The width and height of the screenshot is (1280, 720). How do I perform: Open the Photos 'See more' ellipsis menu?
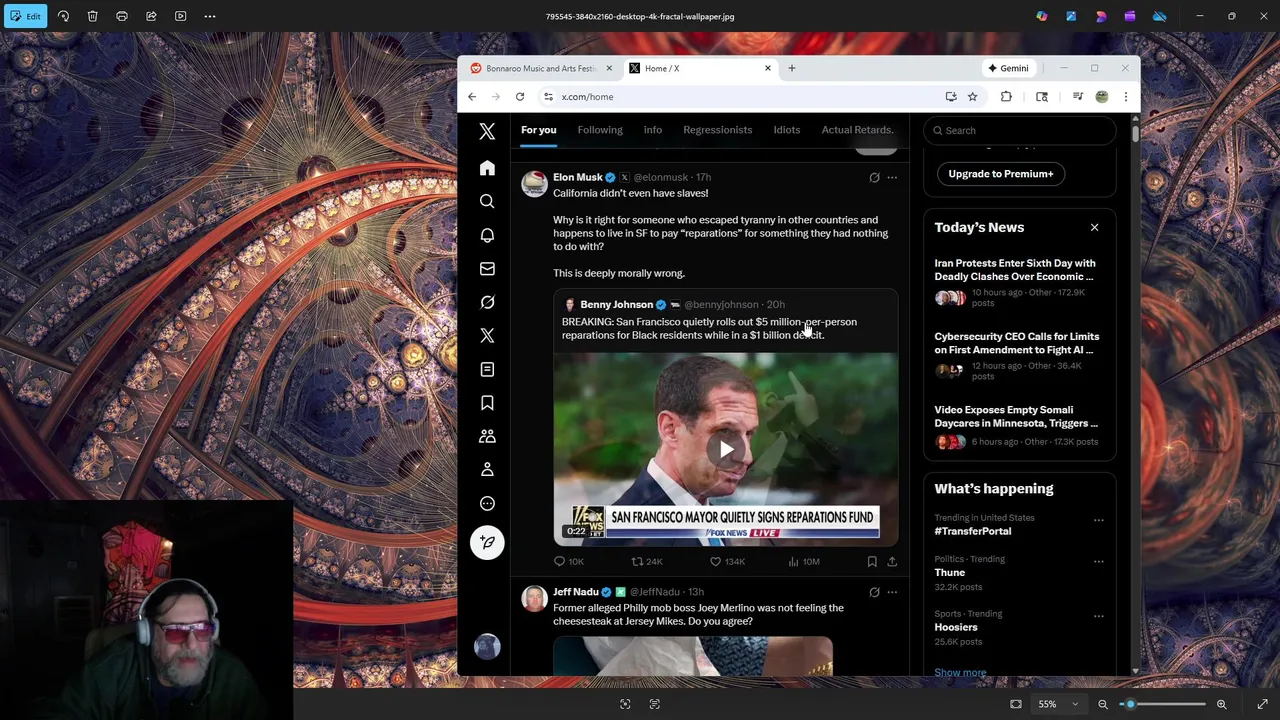[x=210, y=16]
